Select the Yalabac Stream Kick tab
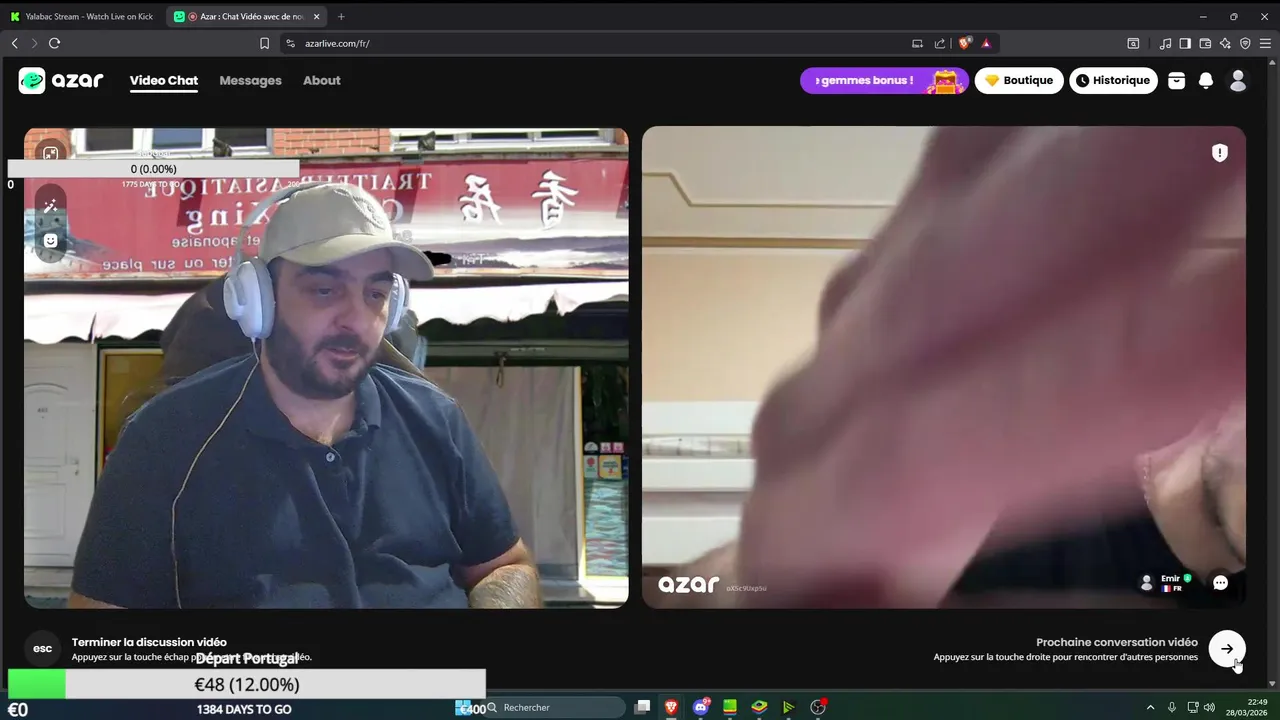This screenshot has height=720, width=1280. (x=83, y=16)
